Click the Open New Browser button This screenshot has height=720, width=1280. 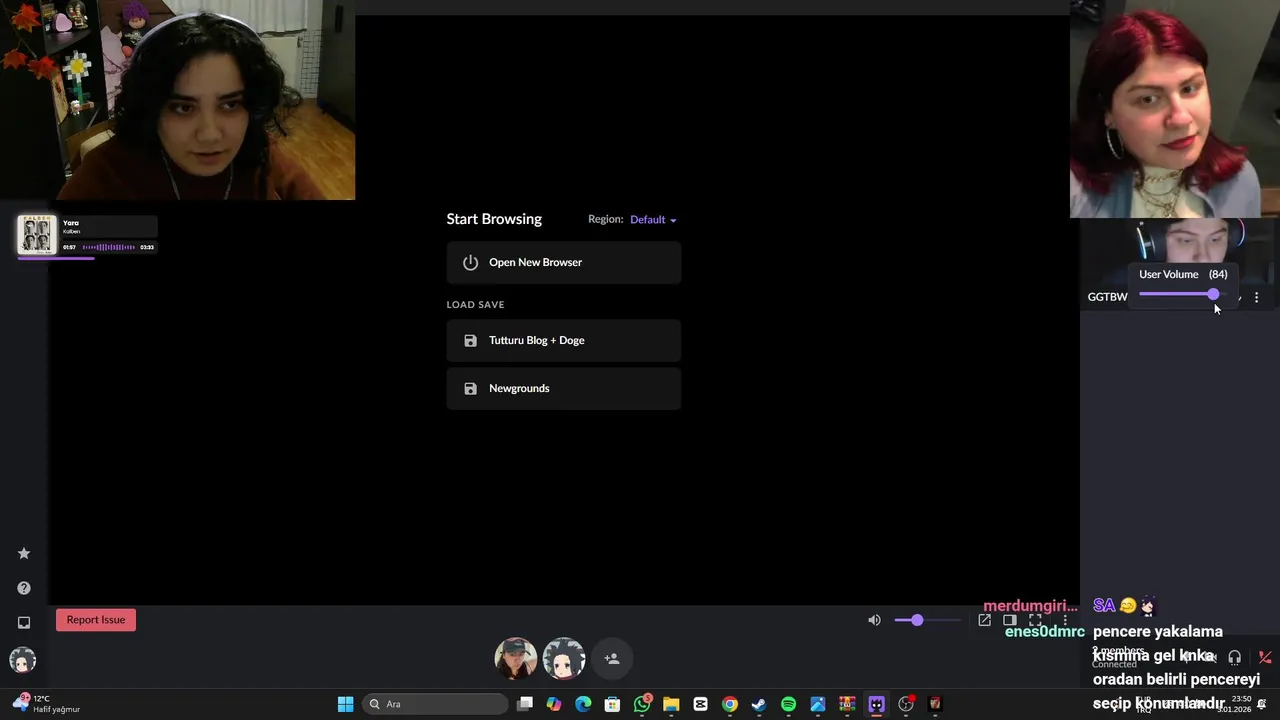[564, 262]
